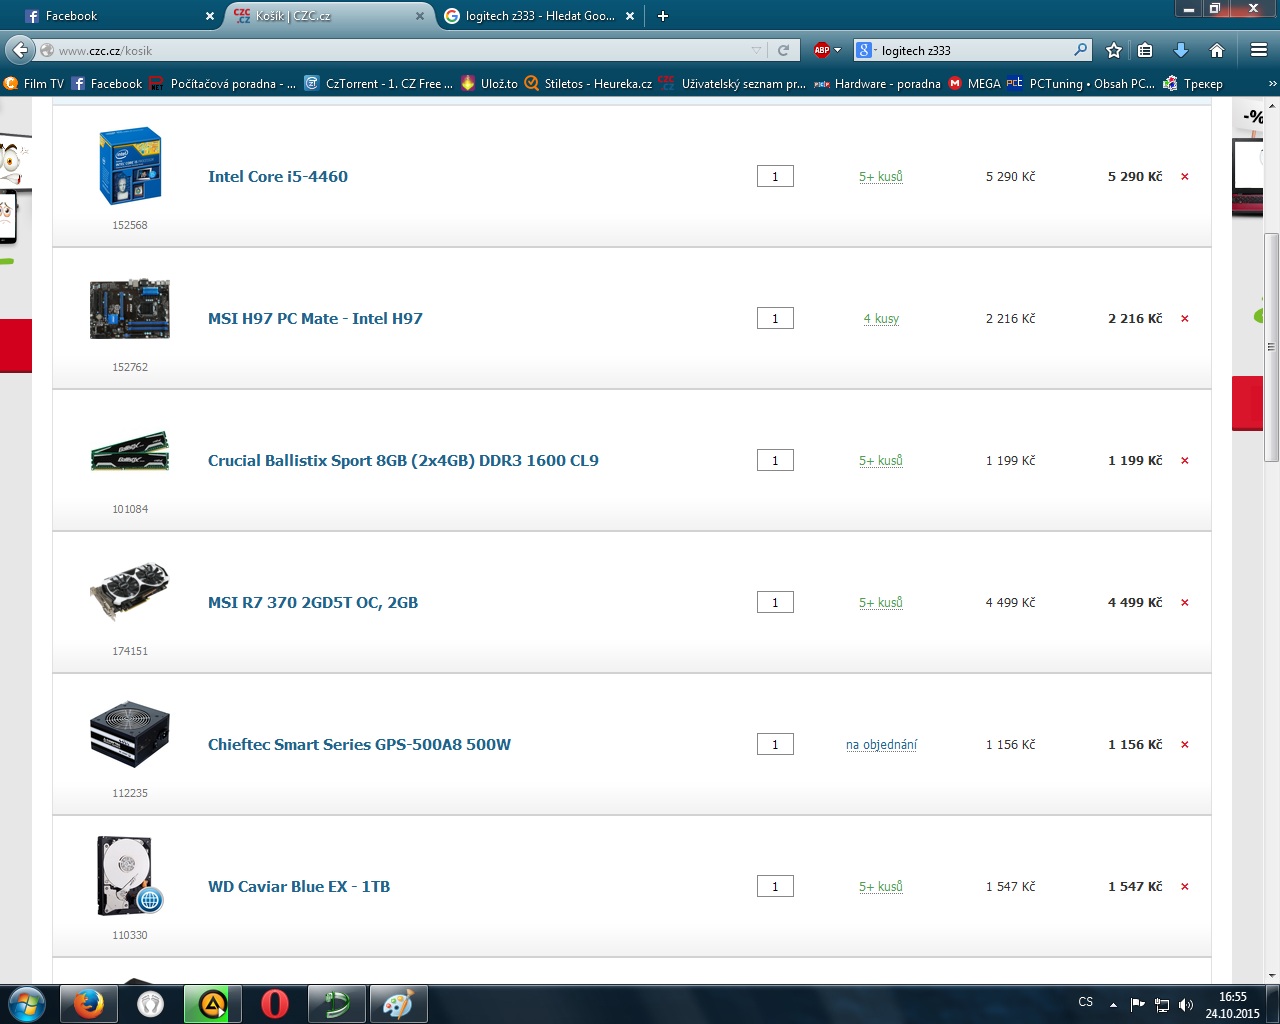This screenshot has height=1024, width=1280.
Task: Open the PCTuning - Obsah PC bookmark
Action: [1080, 84]
